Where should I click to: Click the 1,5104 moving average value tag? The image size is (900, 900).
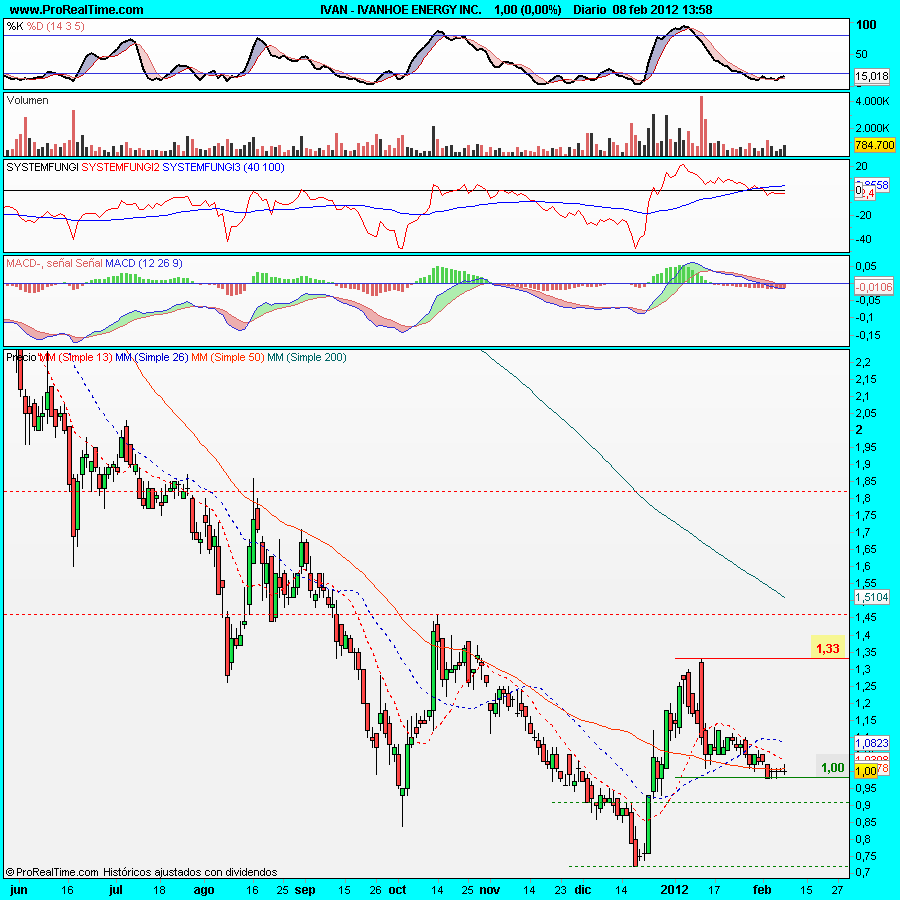(x=872, y=597)
